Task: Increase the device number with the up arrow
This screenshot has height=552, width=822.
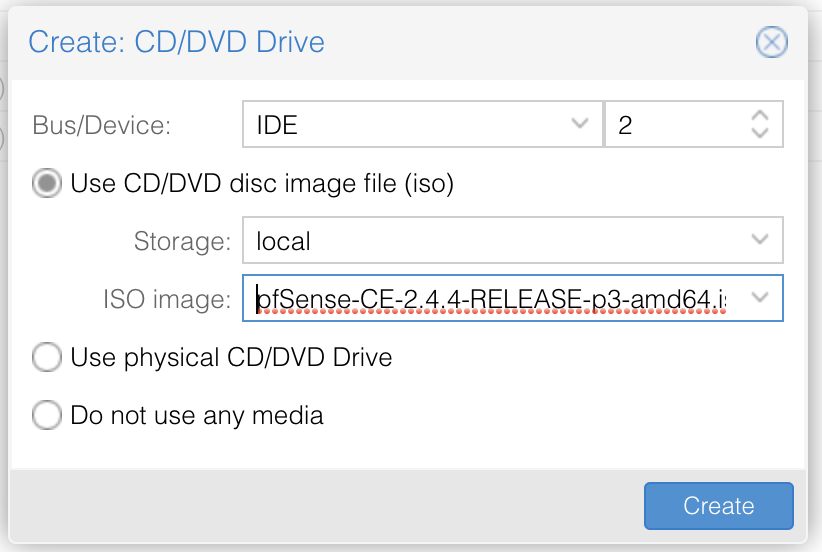Action: (759, 117)
